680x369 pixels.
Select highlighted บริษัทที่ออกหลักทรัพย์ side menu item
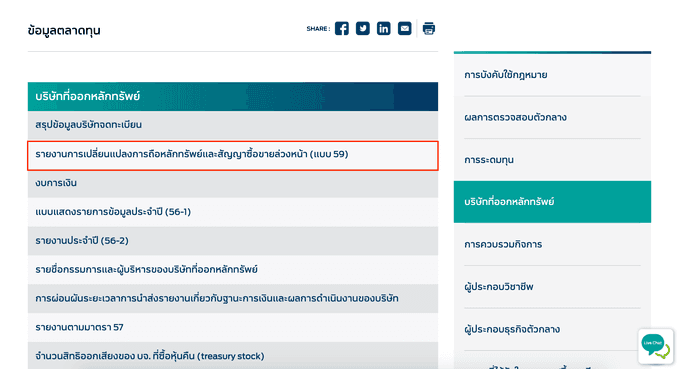click(x=552, y=202)
